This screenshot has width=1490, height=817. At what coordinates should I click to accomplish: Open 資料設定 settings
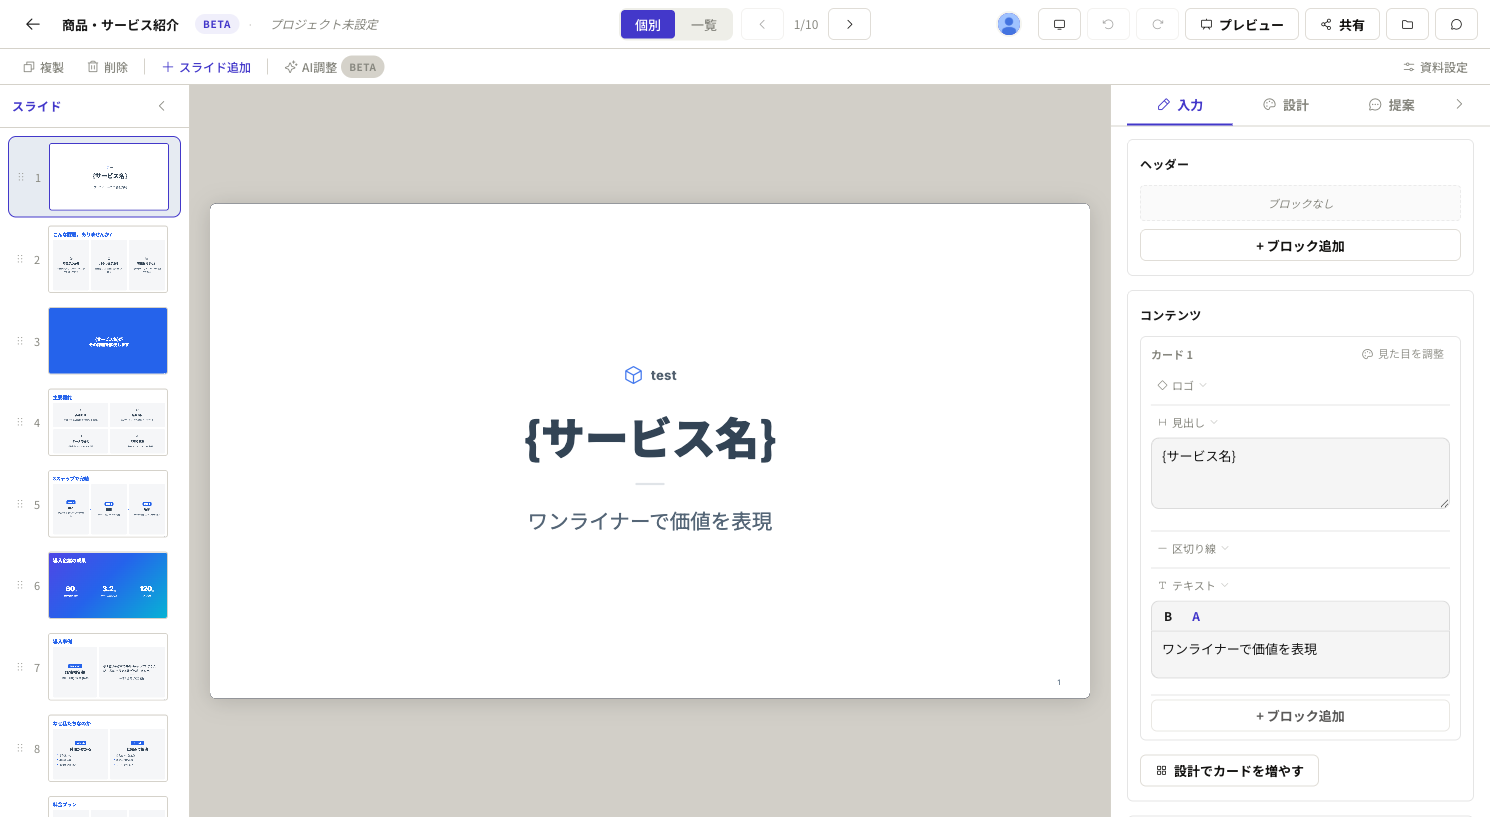(x=1436, y=67)
